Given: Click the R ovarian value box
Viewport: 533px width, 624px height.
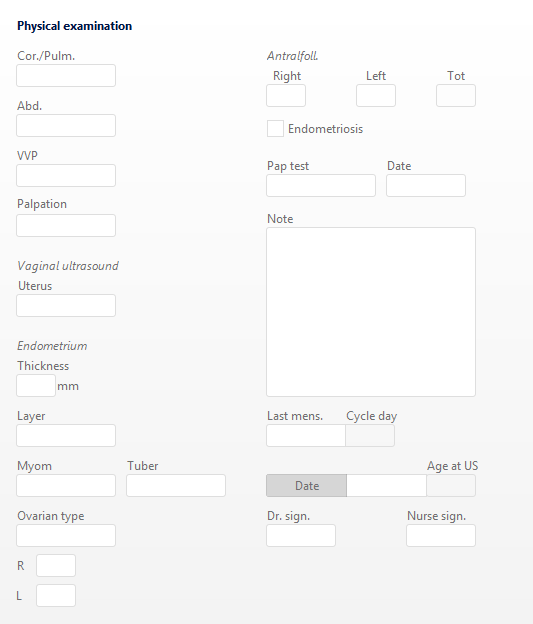Looking at the screenshot, I should click(x=56, y=566).
